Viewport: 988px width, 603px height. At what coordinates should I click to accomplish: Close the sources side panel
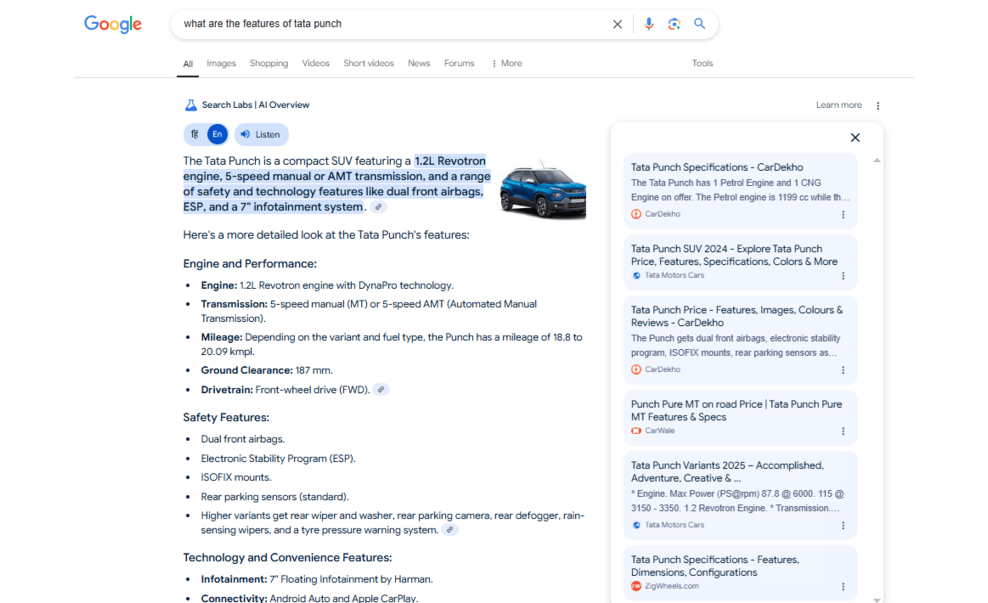tap(855, 138)
